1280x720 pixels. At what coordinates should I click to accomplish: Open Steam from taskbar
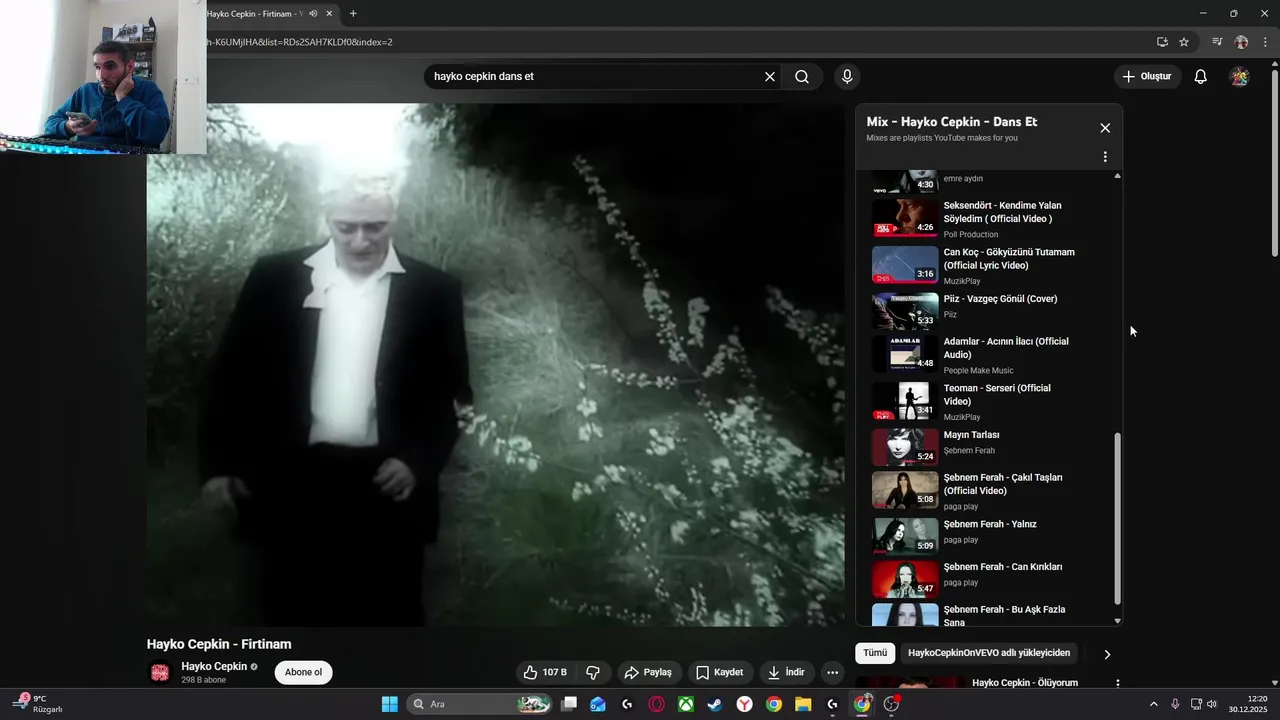[715, 704]
